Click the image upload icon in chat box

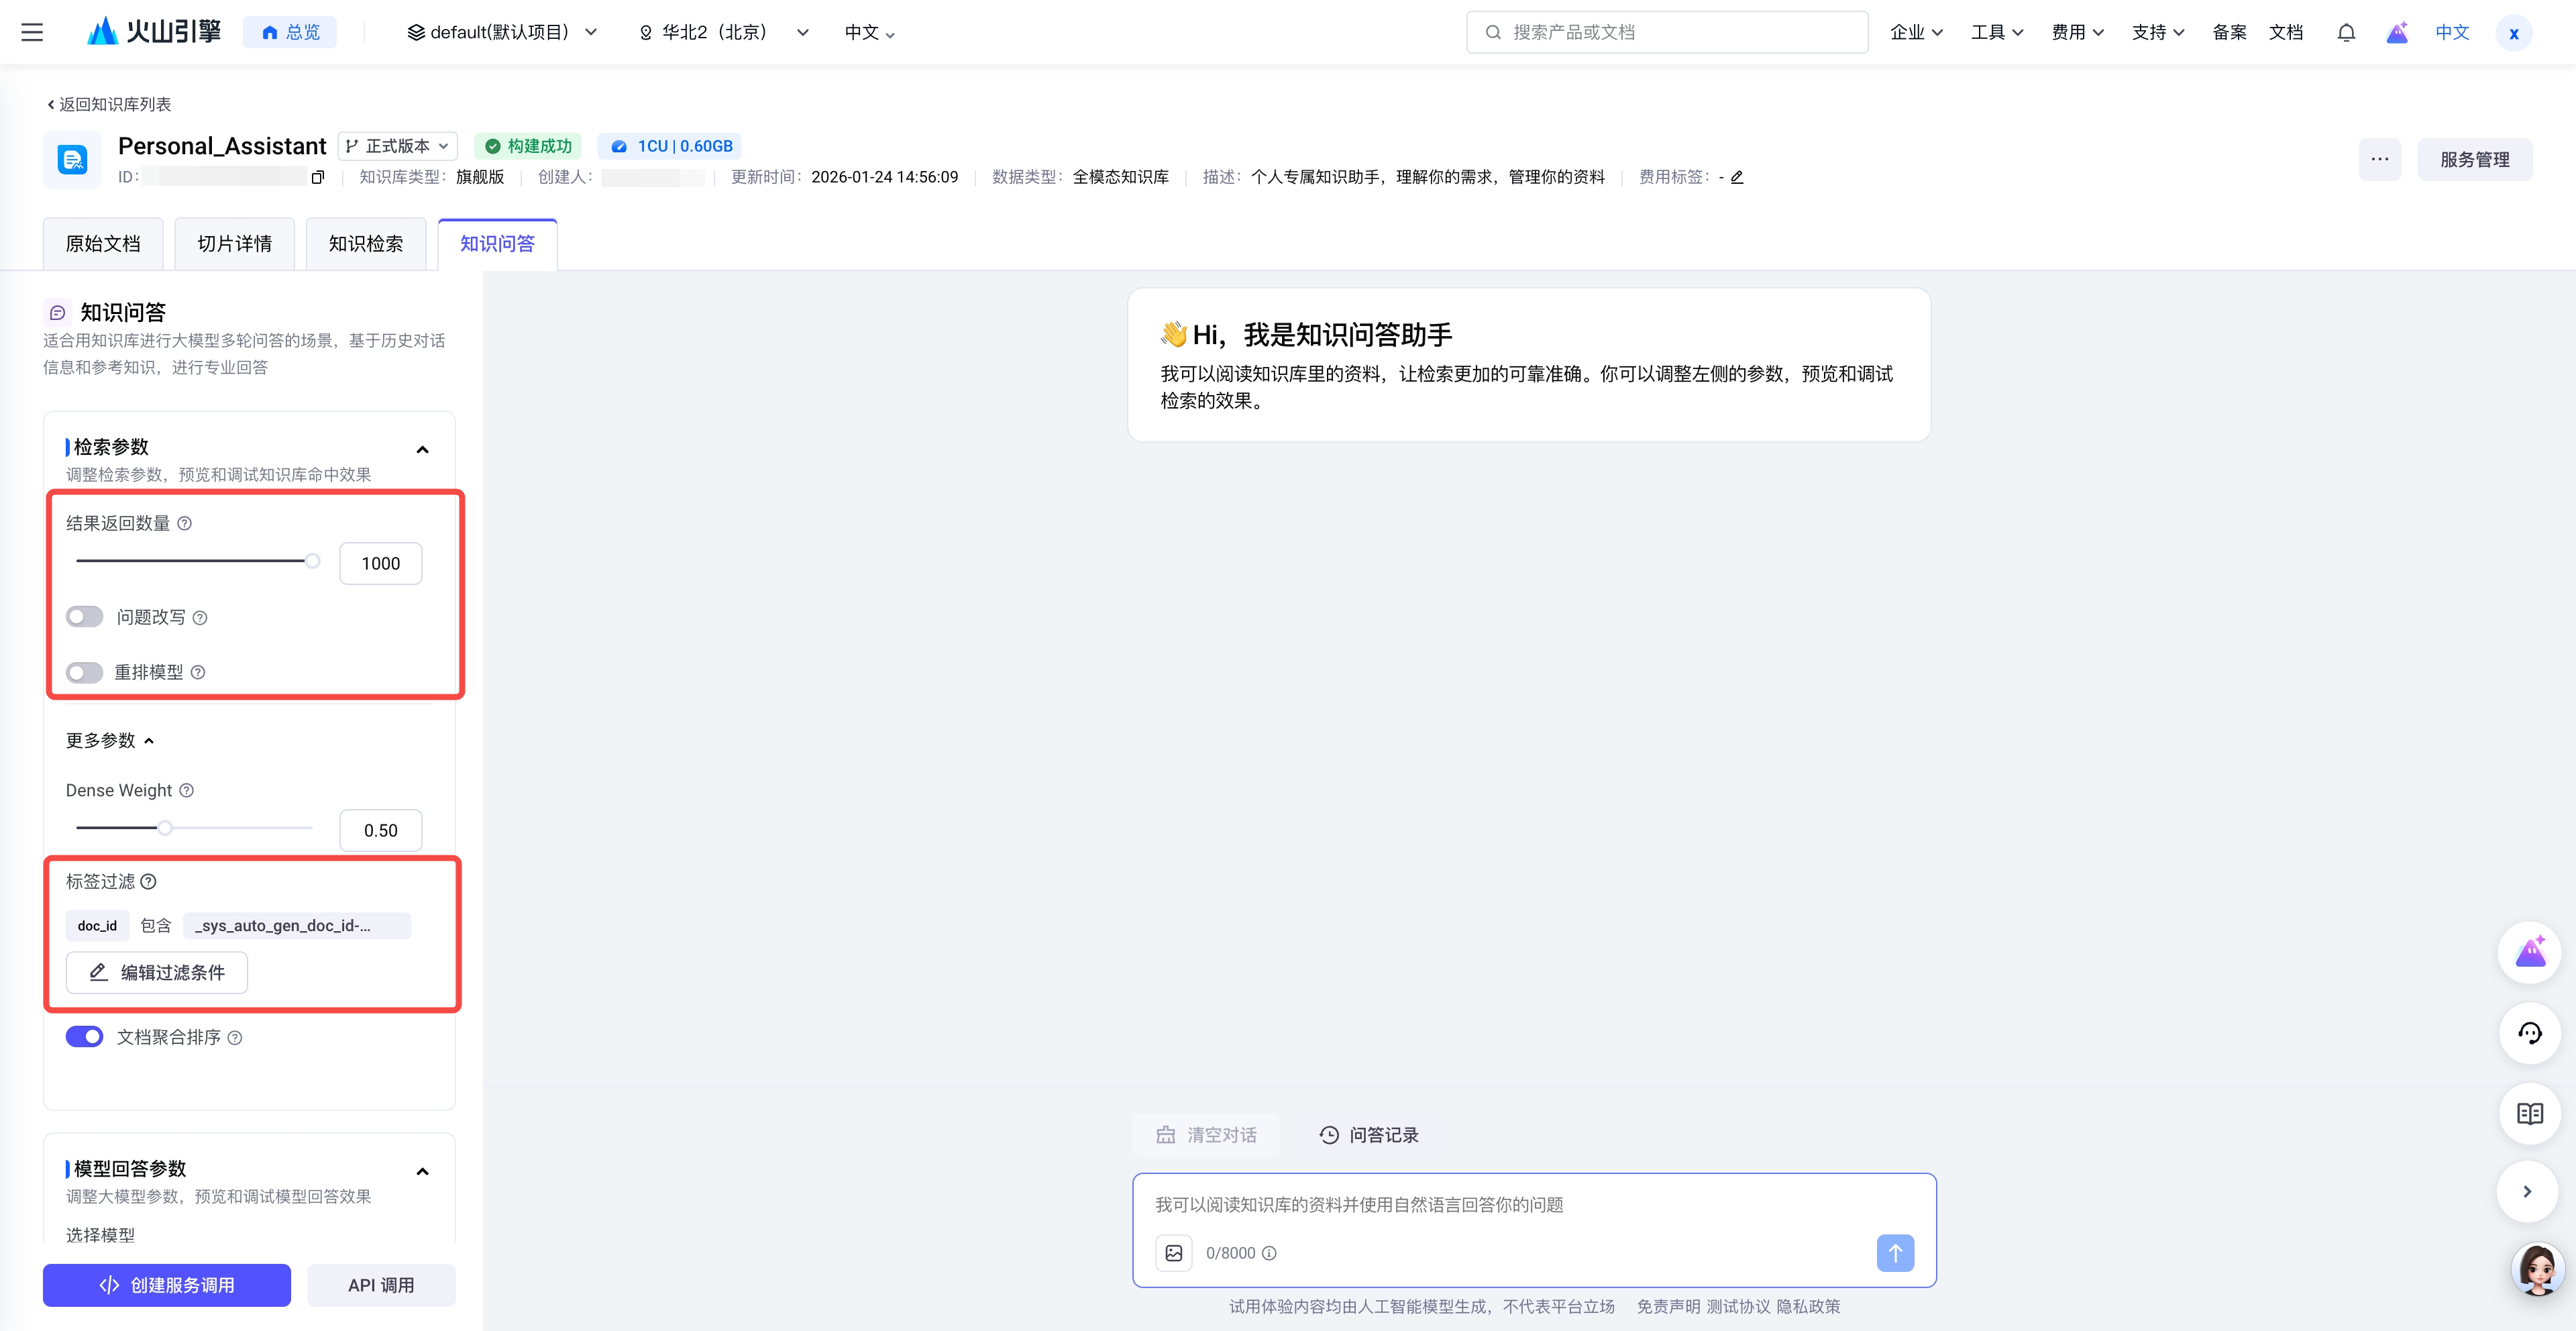click(x=1174, y=1253)
